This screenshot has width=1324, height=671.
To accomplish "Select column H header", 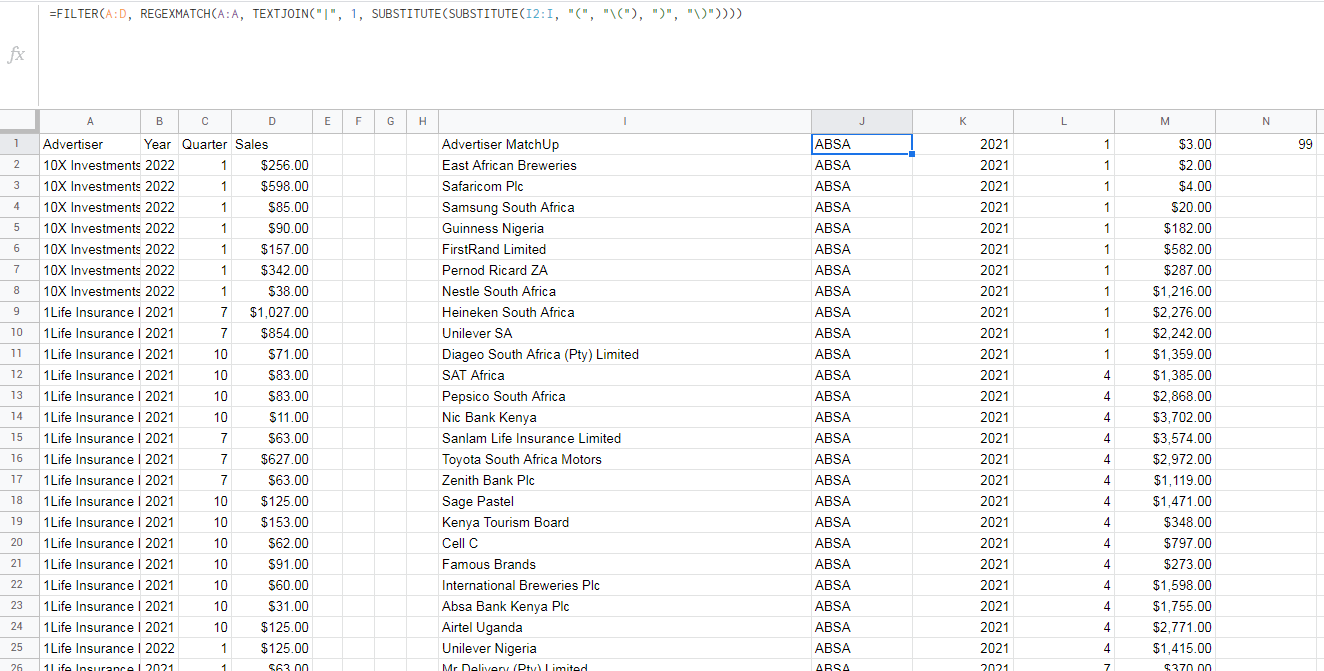I will coord(423,121).
